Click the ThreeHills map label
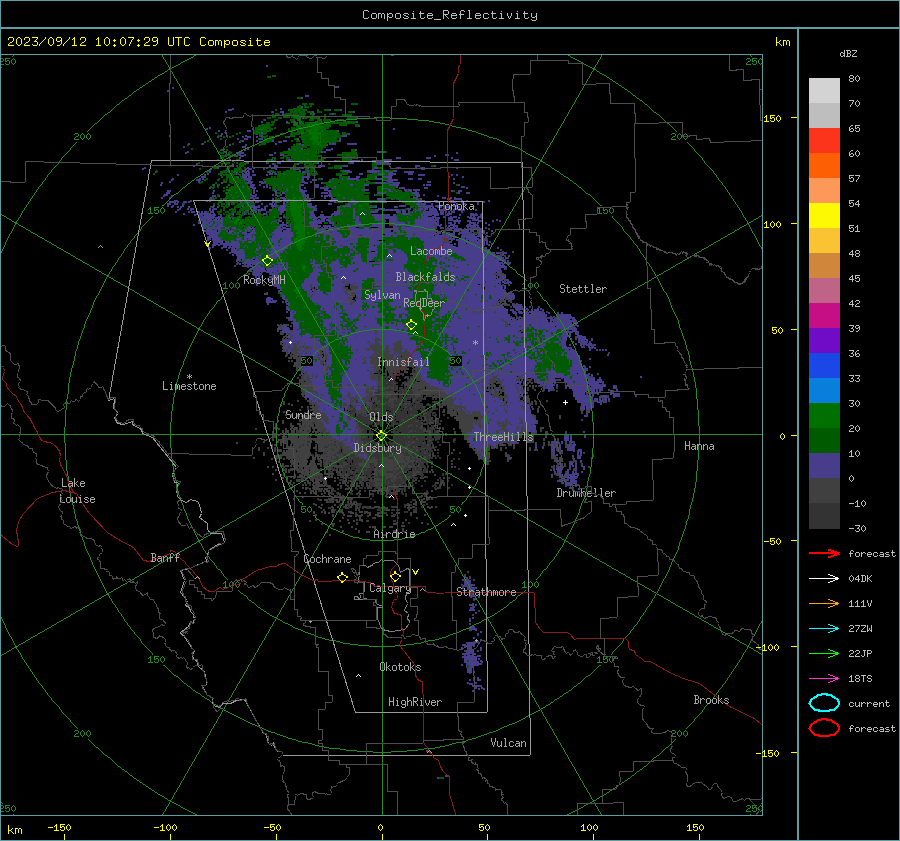Viewport: 900px width, 841px height. tap(503, 437)
